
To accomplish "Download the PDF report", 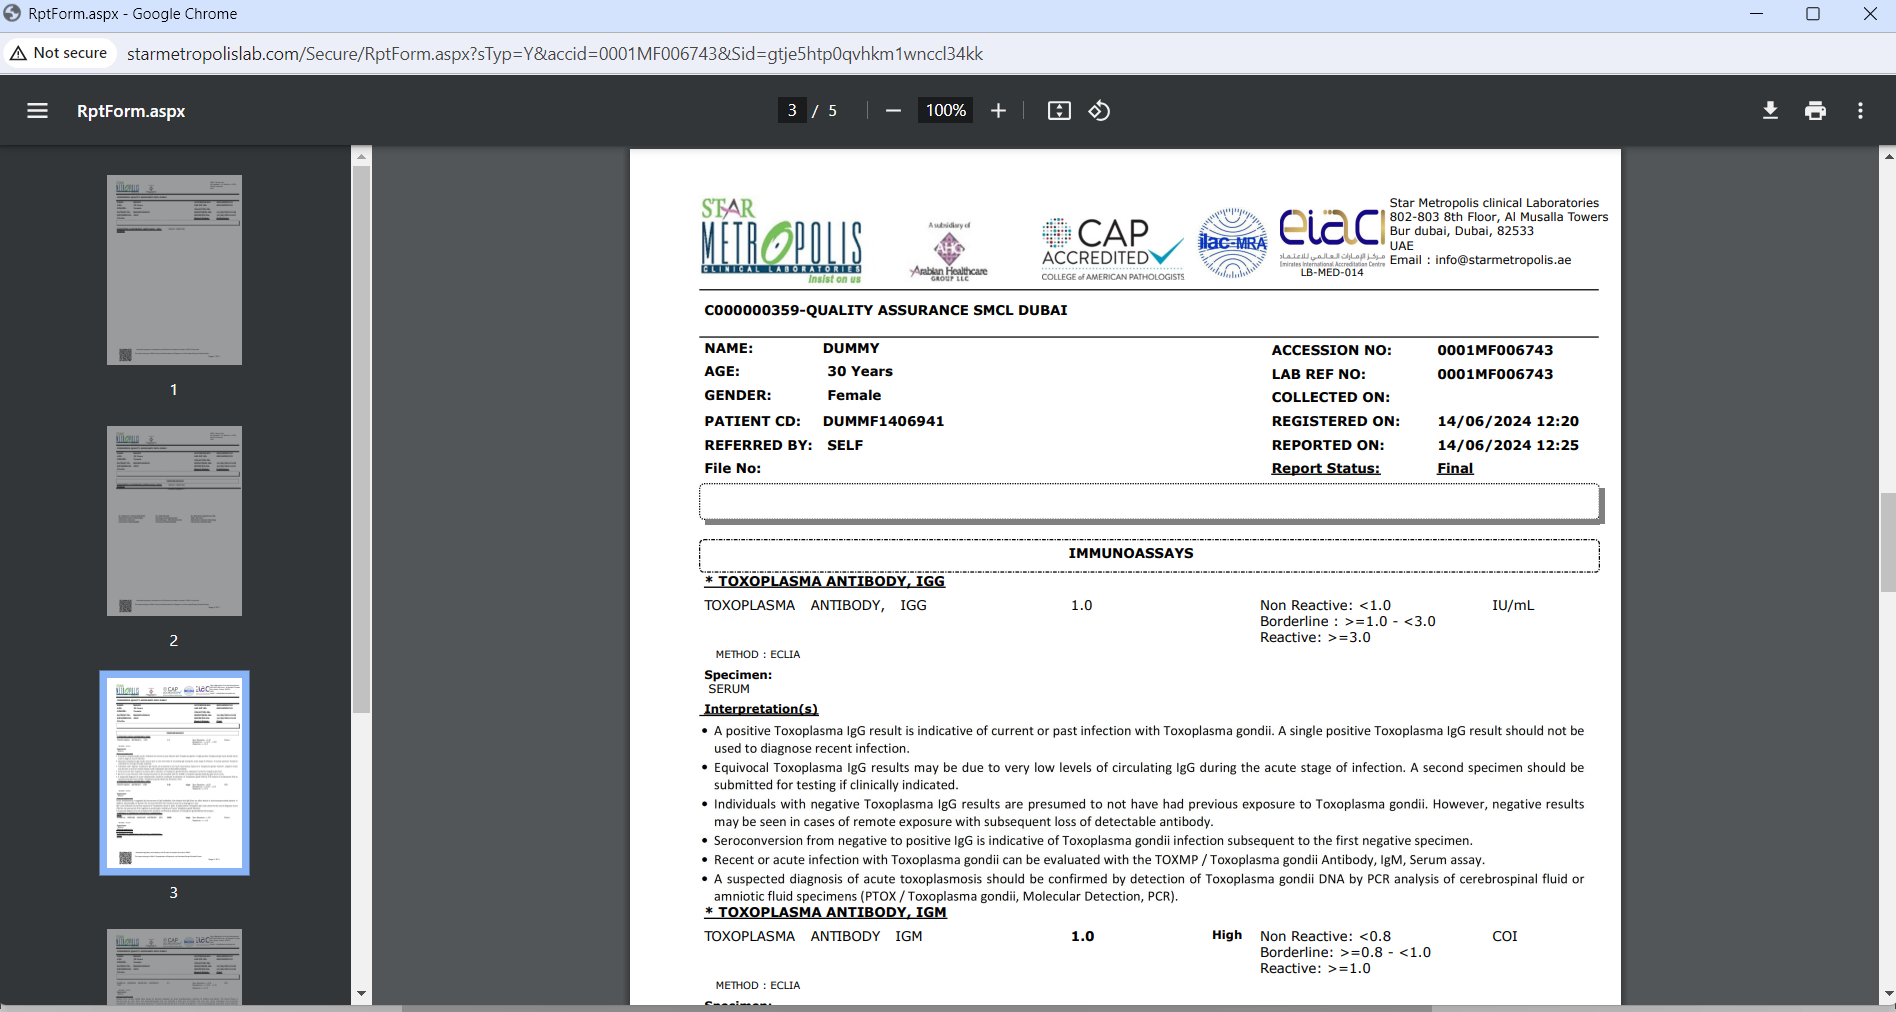I will [1770, 111].
